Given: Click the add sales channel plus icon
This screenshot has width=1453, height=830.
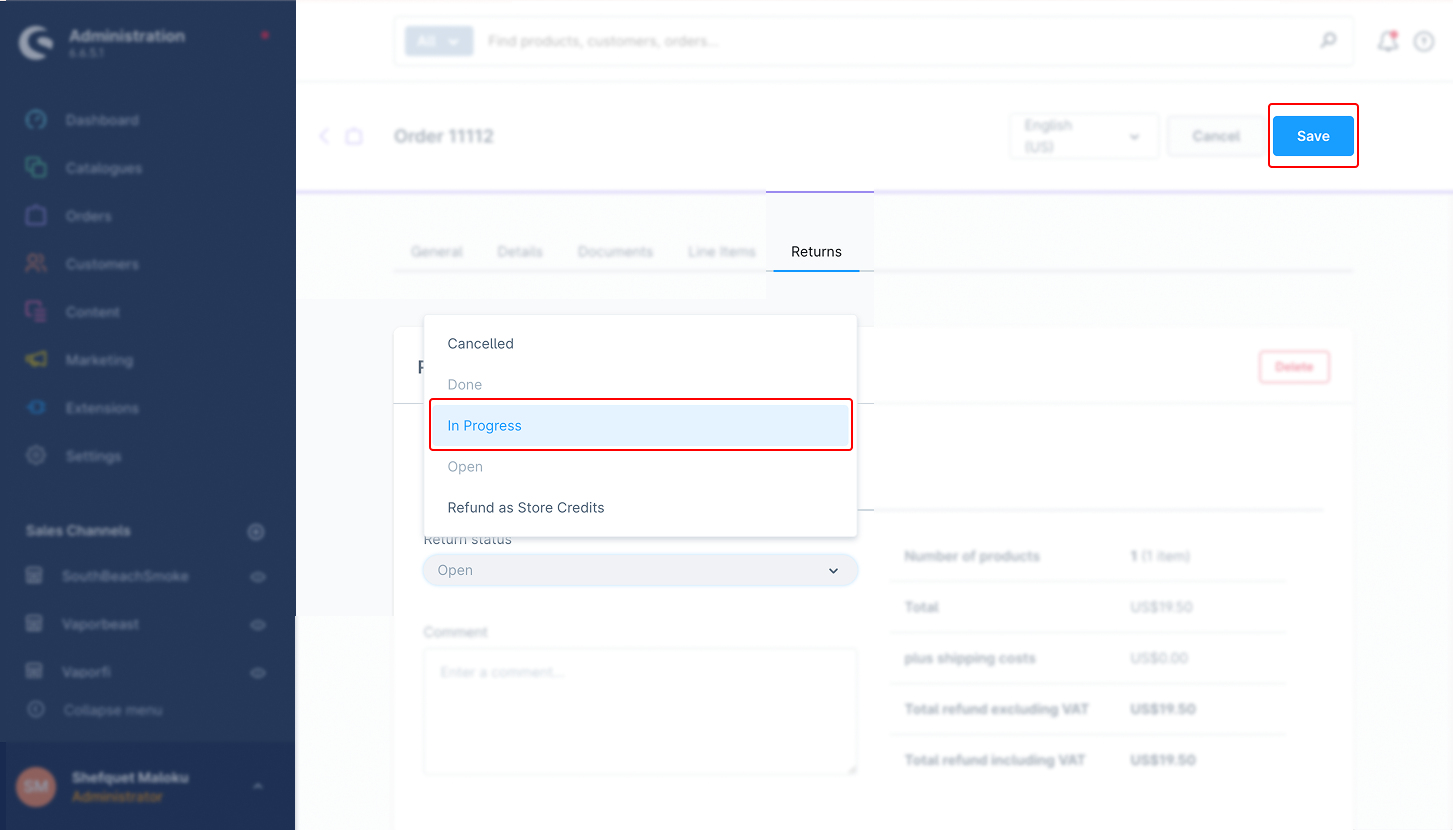Looking at the screenshot, I should 256,532.
